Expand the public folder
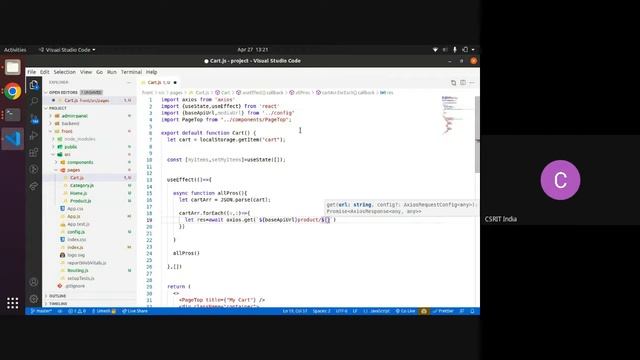Screen dimensions: 640x360 [70, 147]
